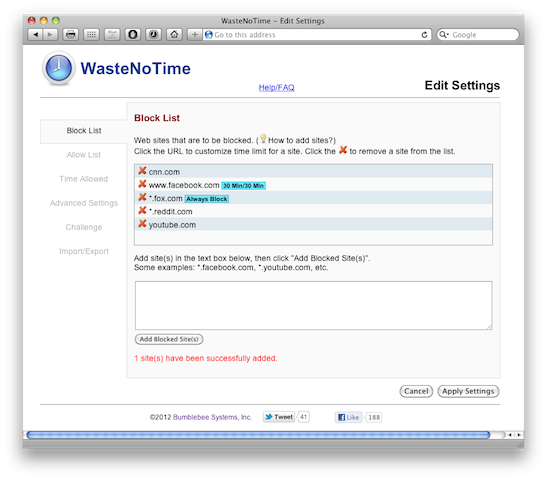547x480 pixels.
Task: Remove cnn.com using its red X icon
Action: 142,171
